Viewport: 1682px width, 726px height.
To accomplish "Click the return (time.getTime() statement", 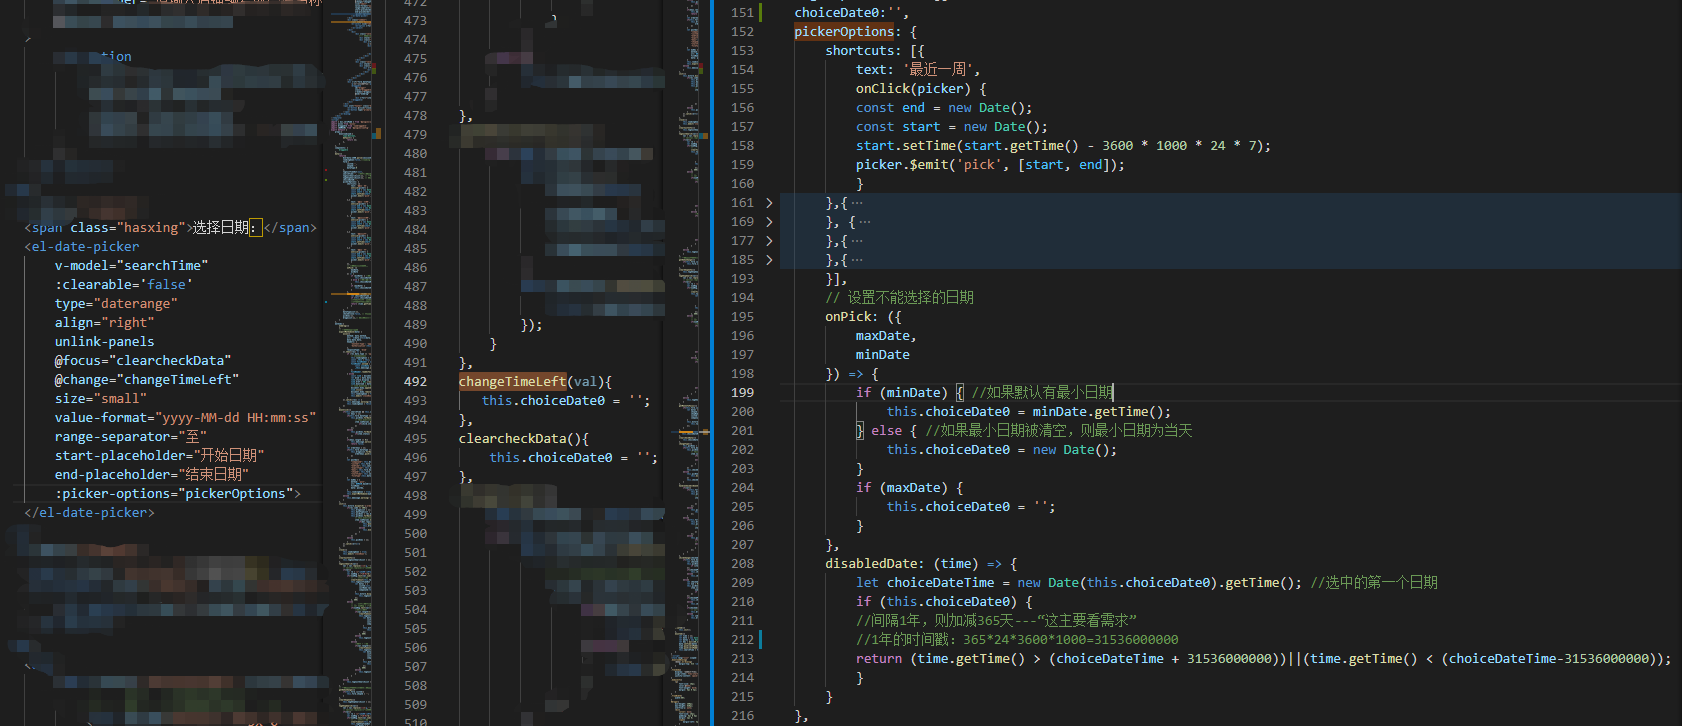I will 1263,659.
